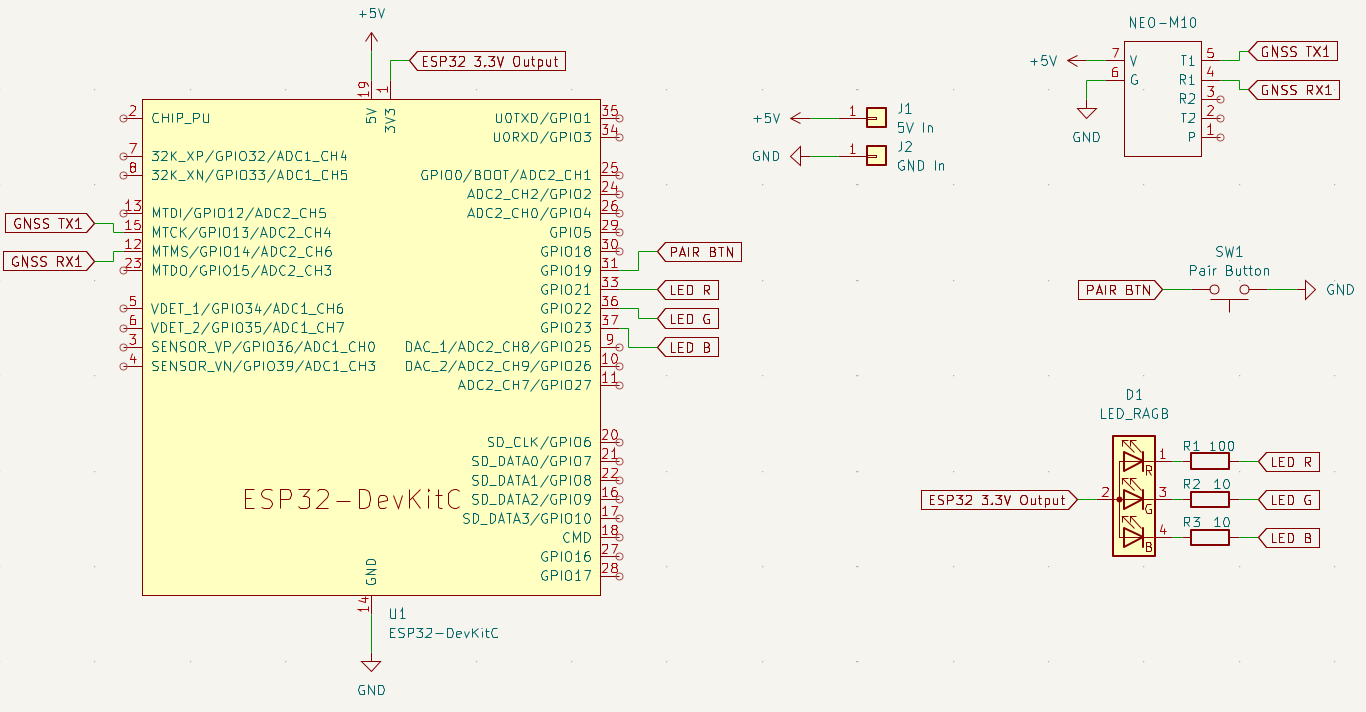Select the GNSS TX1 label beside ESP32 GPIO12
Screen dimensions: 1366x712
pyautogui.click(x=48, y=223)
